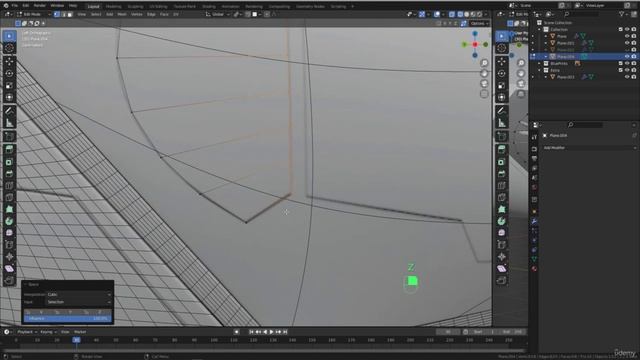Select the Shear tool in left toolbar
Screen dimensions: 640x360
9,269
